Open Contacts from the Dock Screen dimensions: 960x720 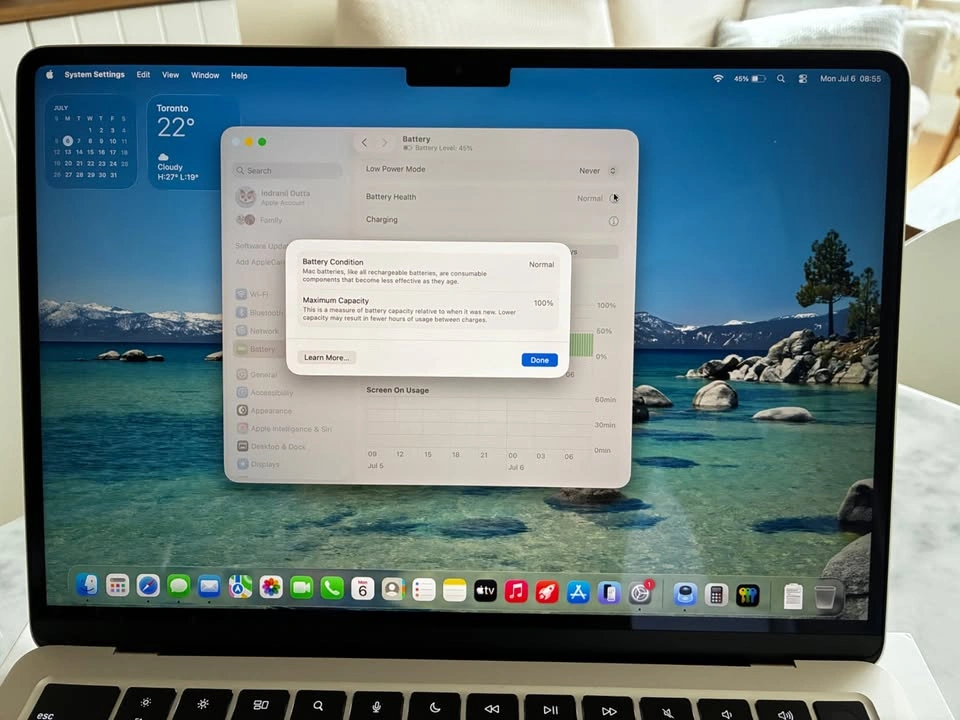click(393, 590)
